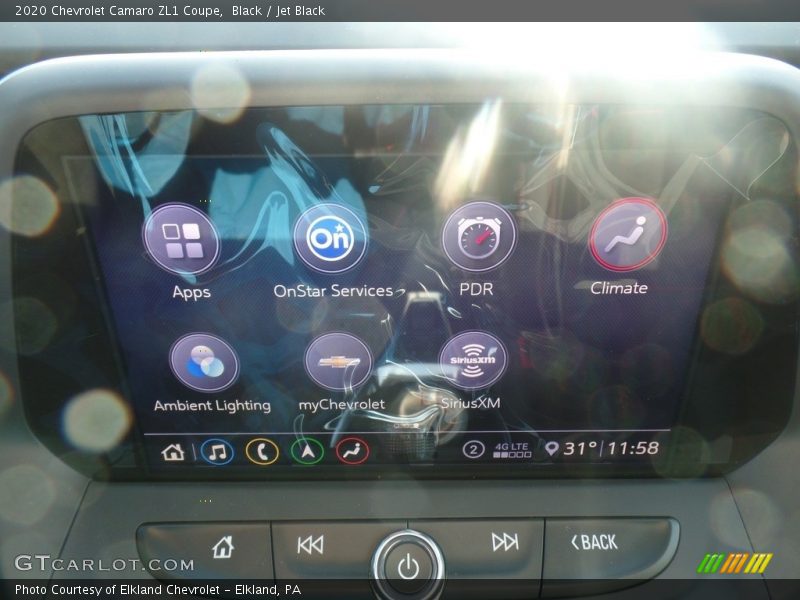800x600 pixels.
Task: Open phone via the yellow handset shortcut
Action: point(262,452)
